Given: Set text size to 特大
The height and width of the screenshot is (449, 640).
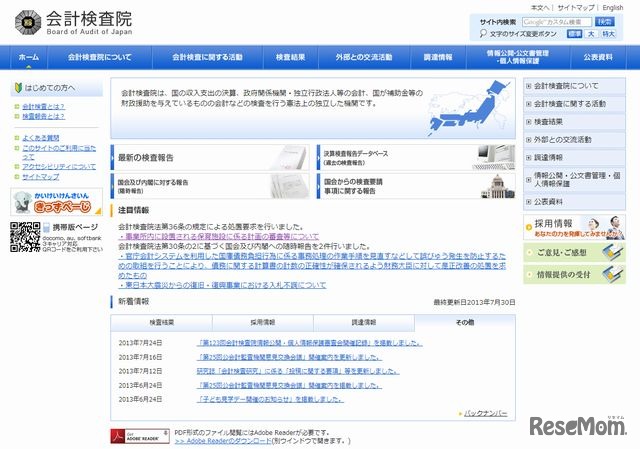Looking at the screenshot, I should tap(608, 34).
